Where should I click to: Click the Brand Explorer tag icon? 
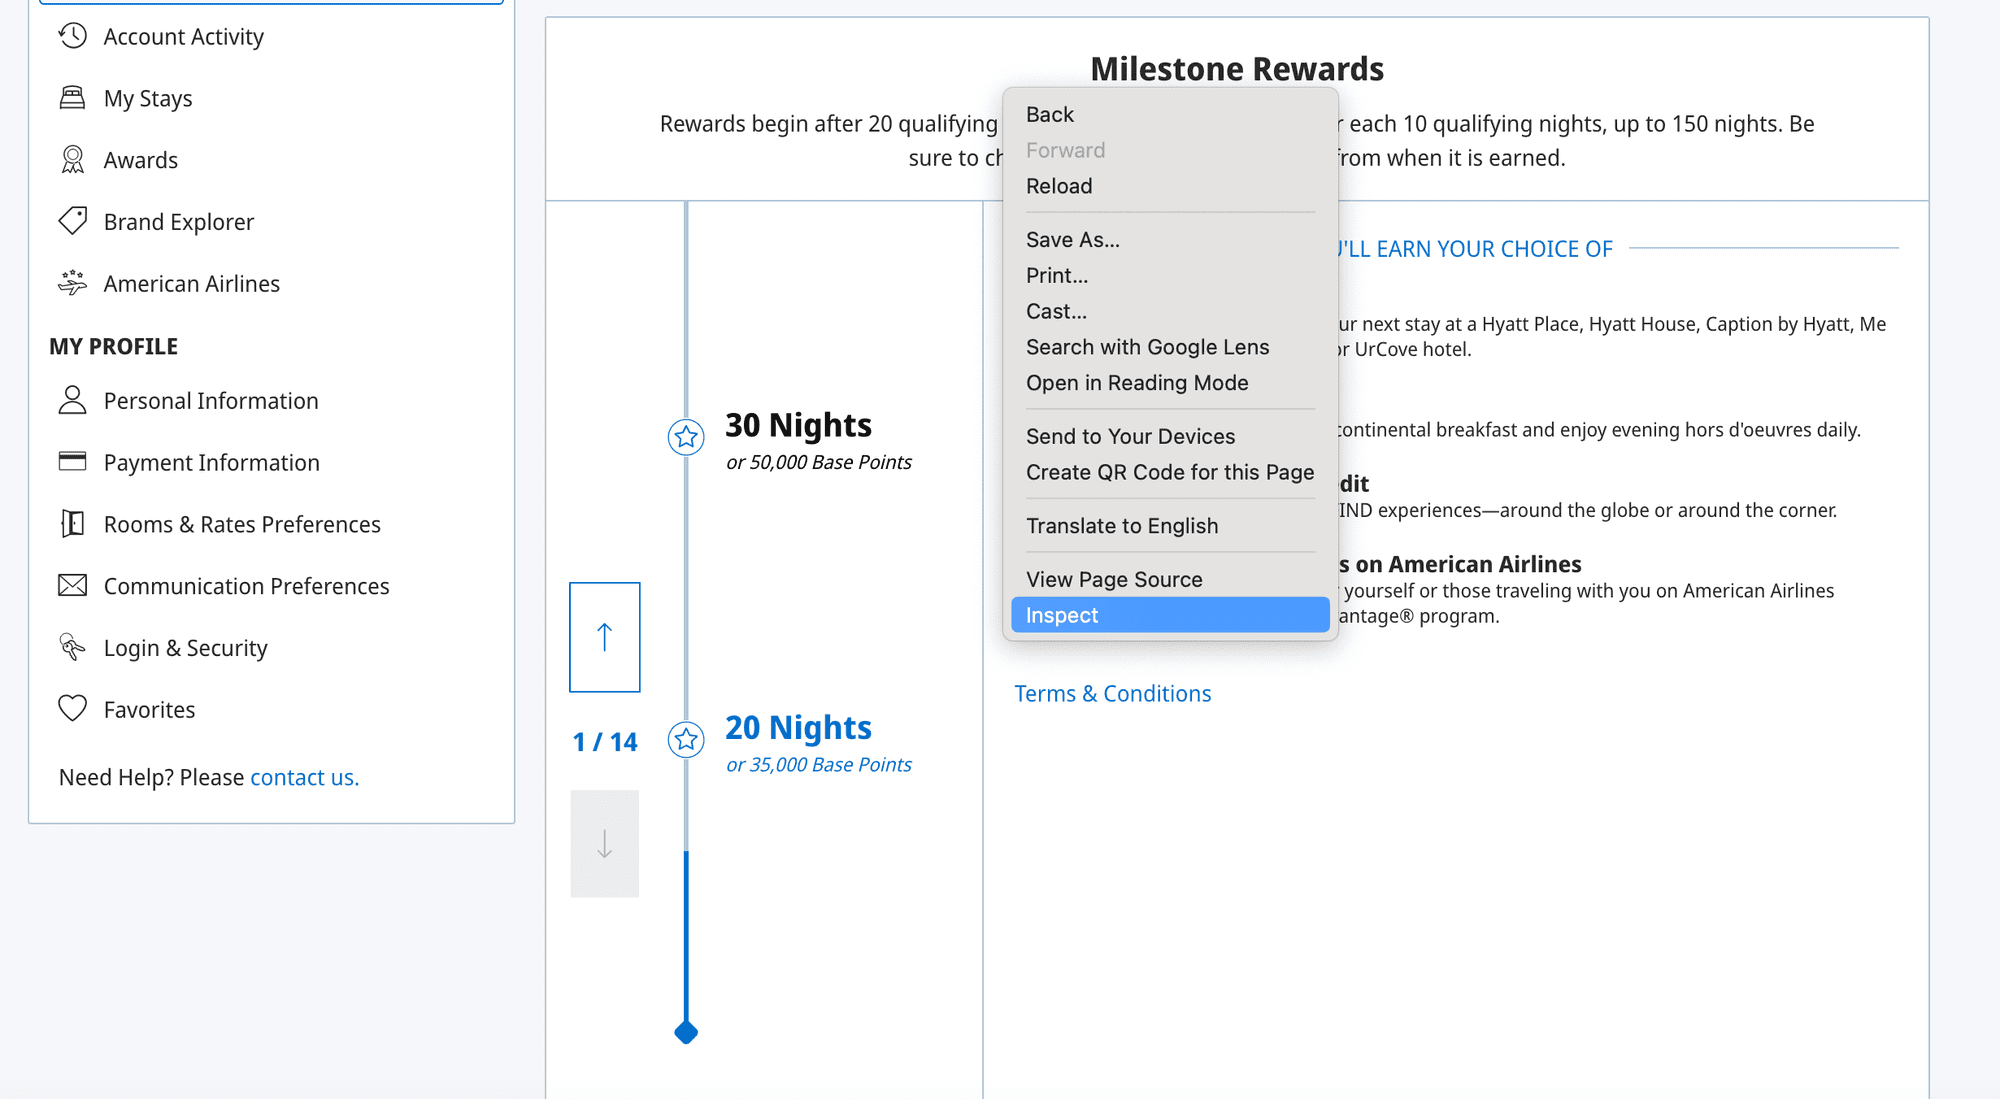pyautogui.click(x=72, y=221)
